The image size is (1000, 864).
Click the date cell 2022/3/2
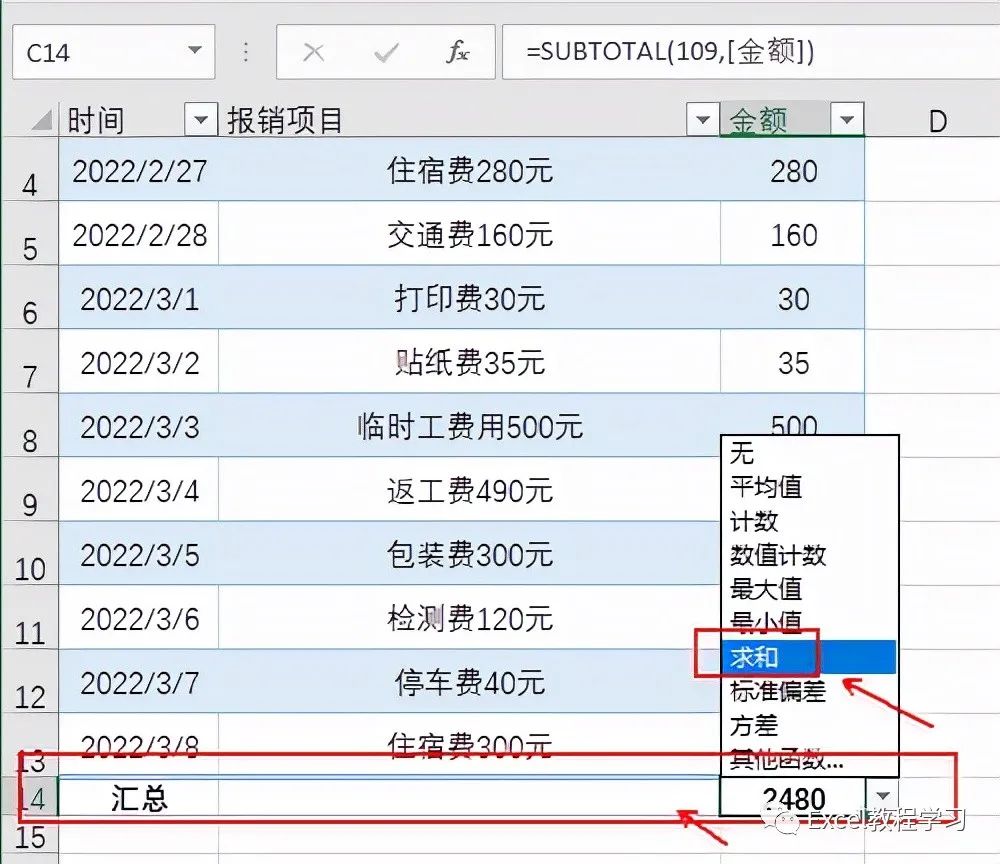139,362
